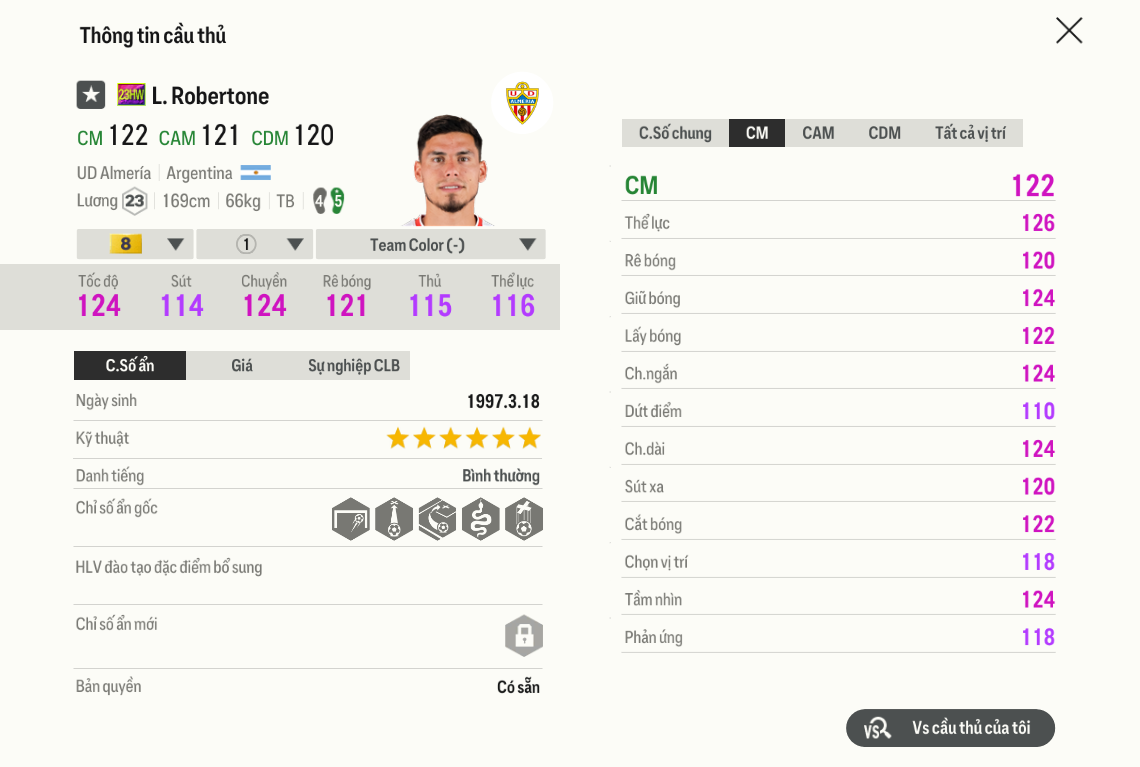Select the Tất cả vị trí tab
Screen dimensions: 1140x767
(970, 133)
